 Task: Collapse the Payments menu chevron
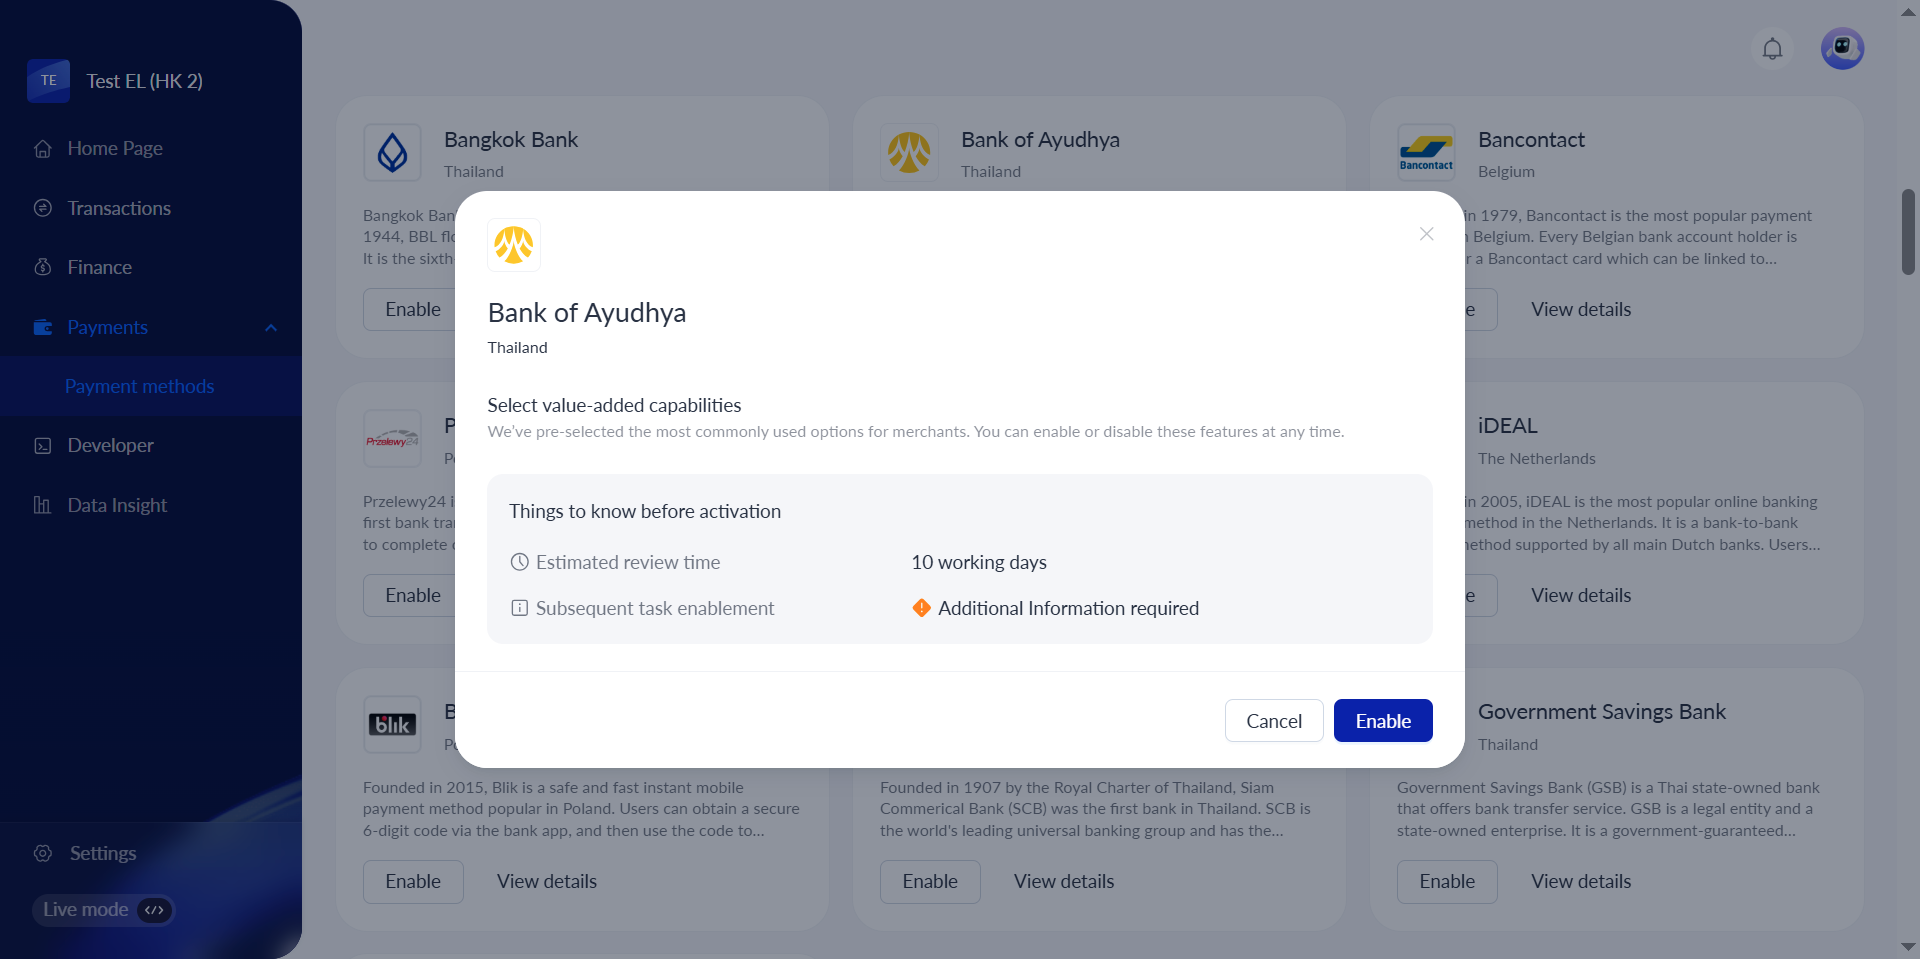271,328
